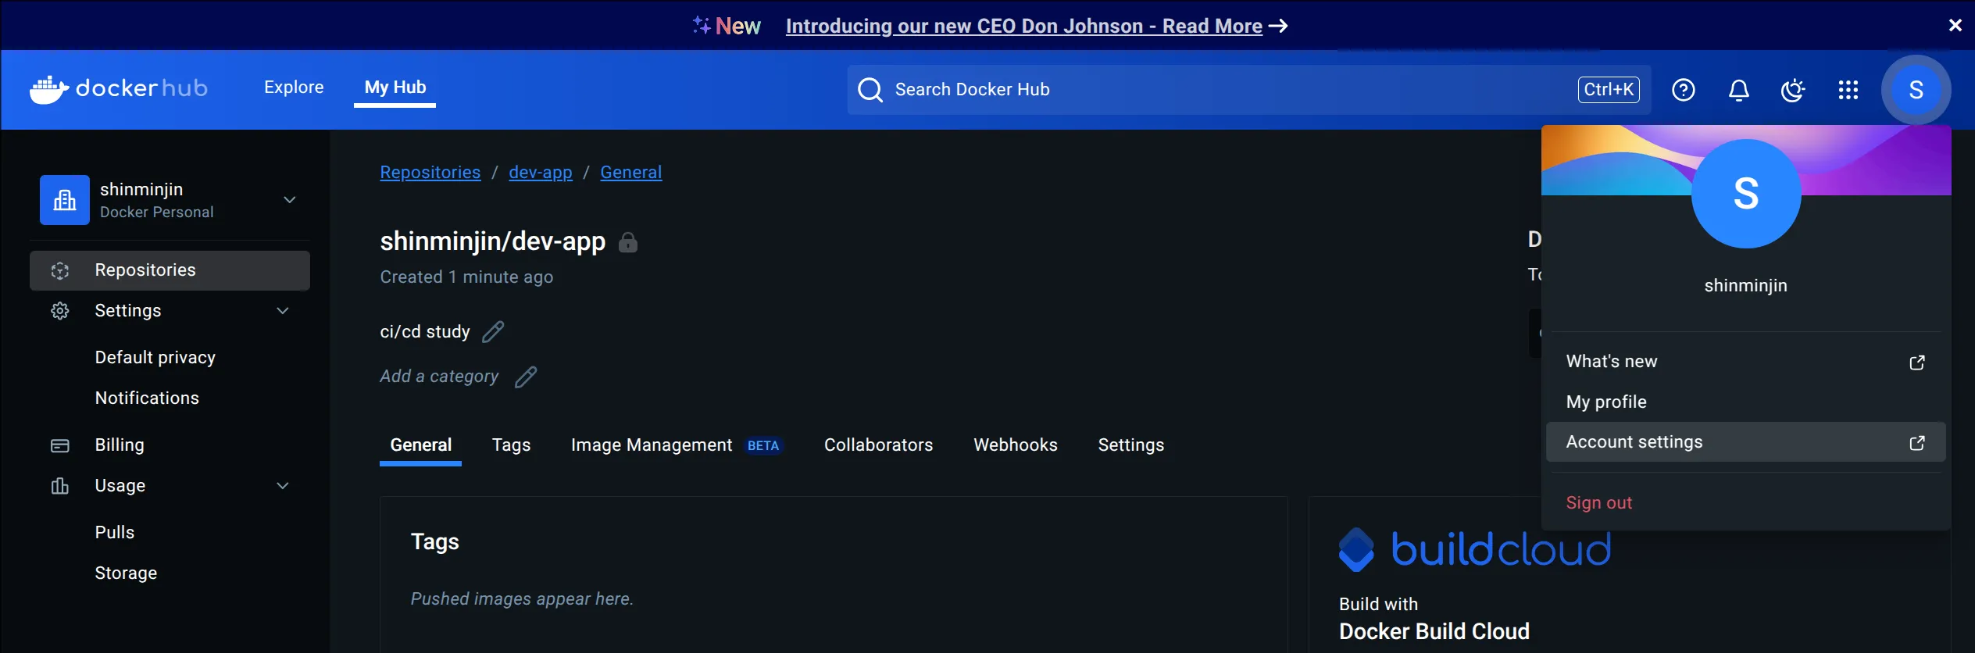Open Repositories in the sidebar
Screen dimensions: 1975x653
170,270
